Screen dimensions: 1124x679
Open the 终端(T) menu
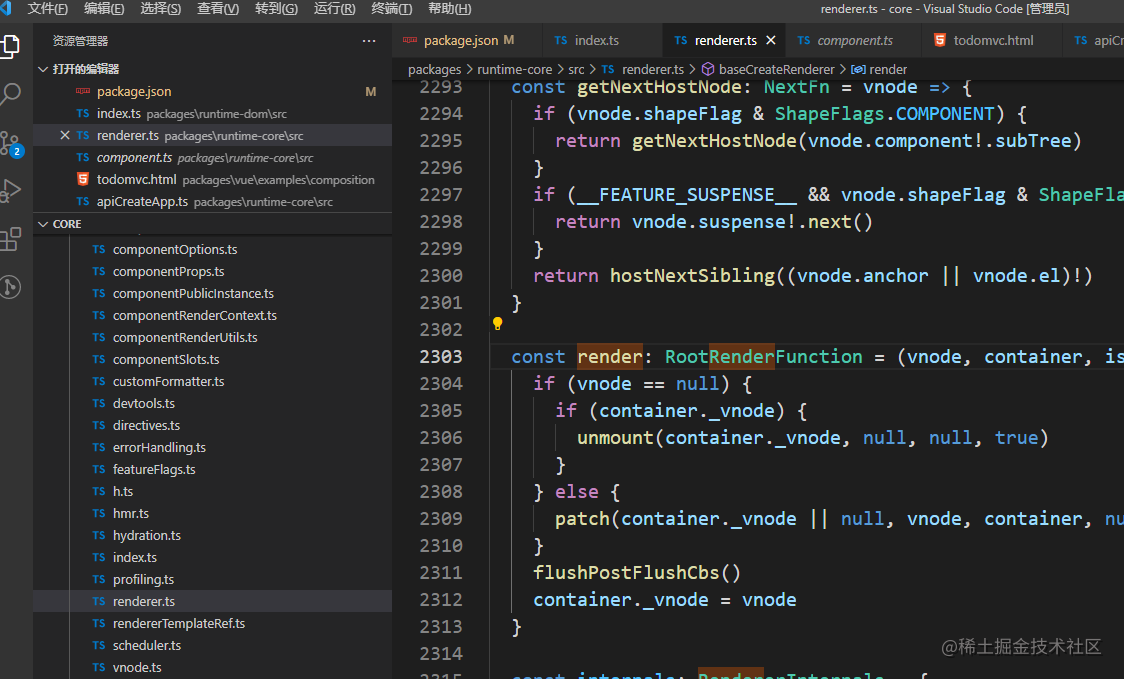point(391,9)
